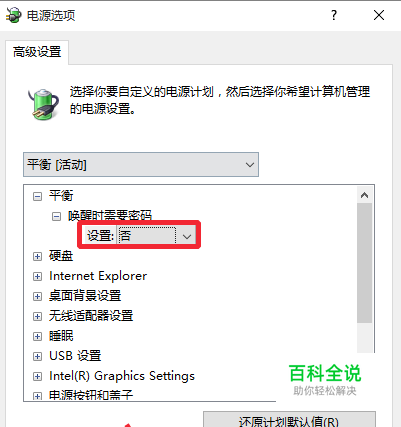401x427 pixels.
Task: Expand the 睡眠 tree node
Action: click(37, 336)
